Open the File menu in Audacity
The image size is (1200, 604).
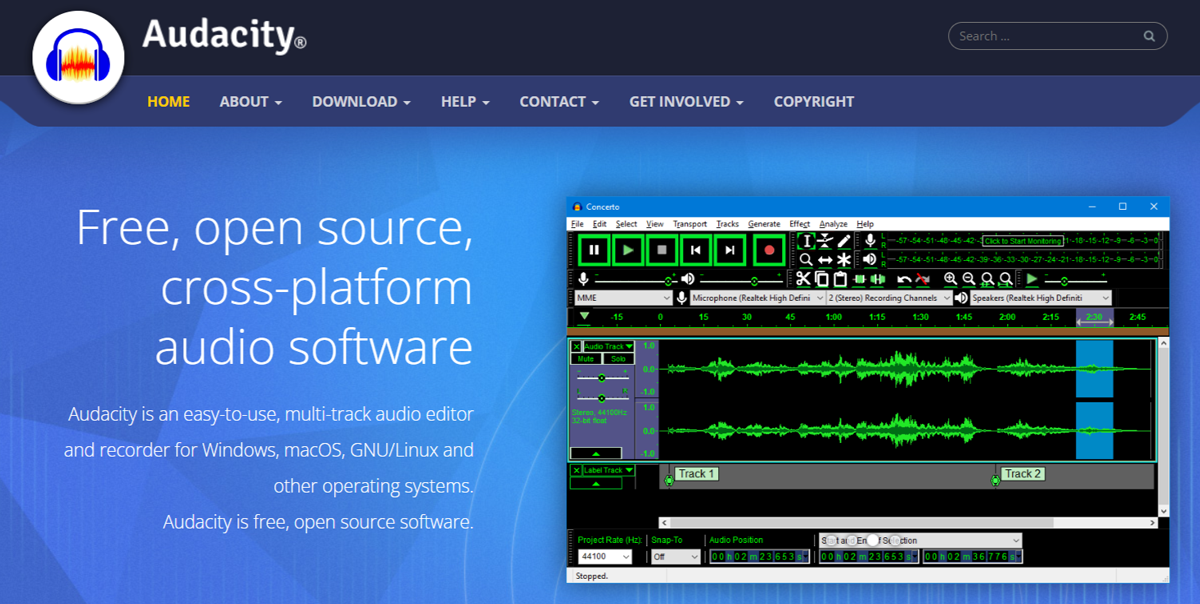point(577,224)
